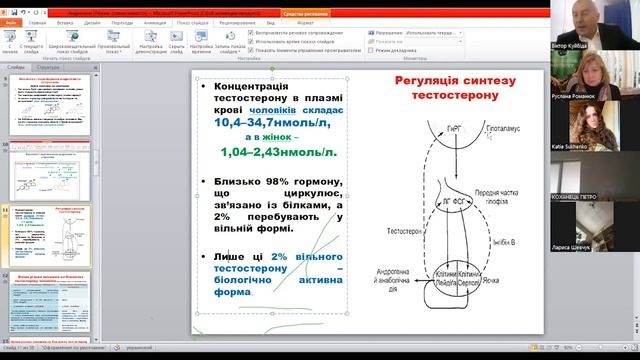
Task: Switch to the Переходы ribbon tab
Action: point(122,23)
